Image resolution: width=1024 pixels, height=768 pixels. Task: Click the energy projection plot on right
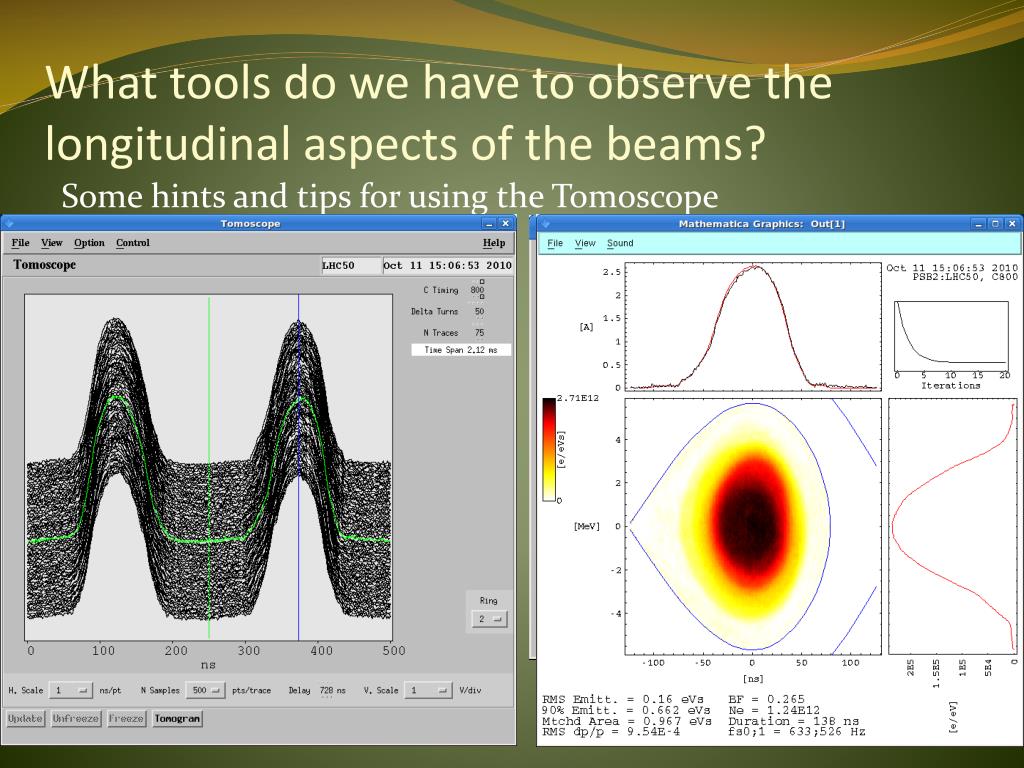pyautogui.click(x=953, y=526)
